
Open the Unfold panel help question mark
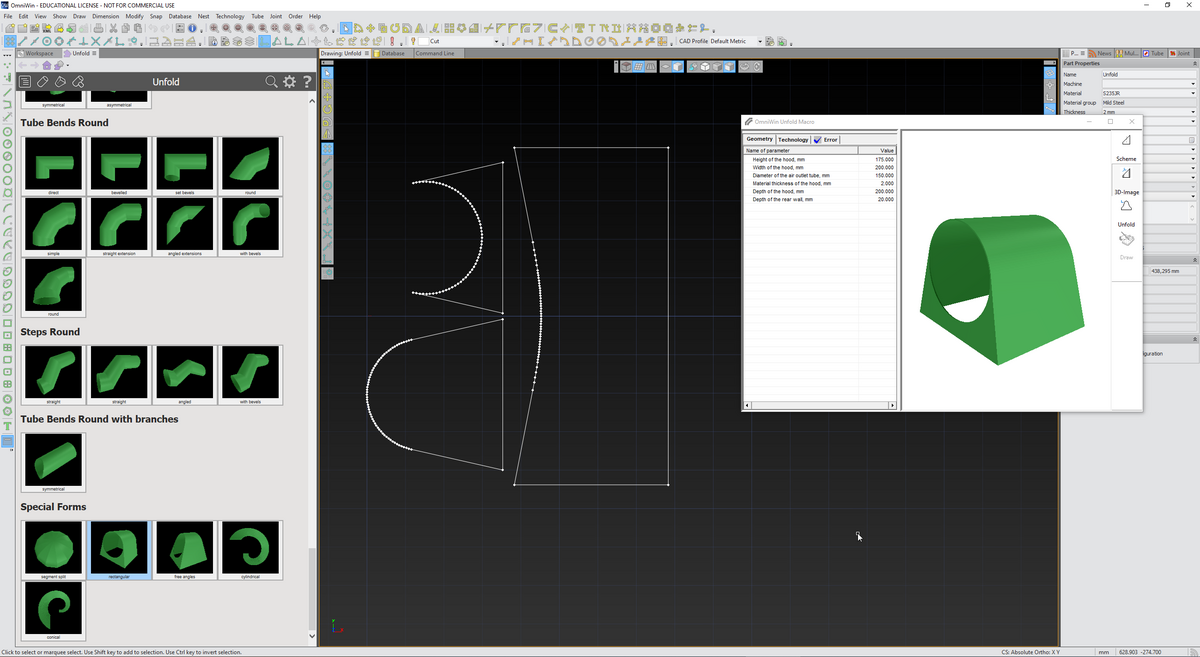pyautogui.click(x=307, y=82)
